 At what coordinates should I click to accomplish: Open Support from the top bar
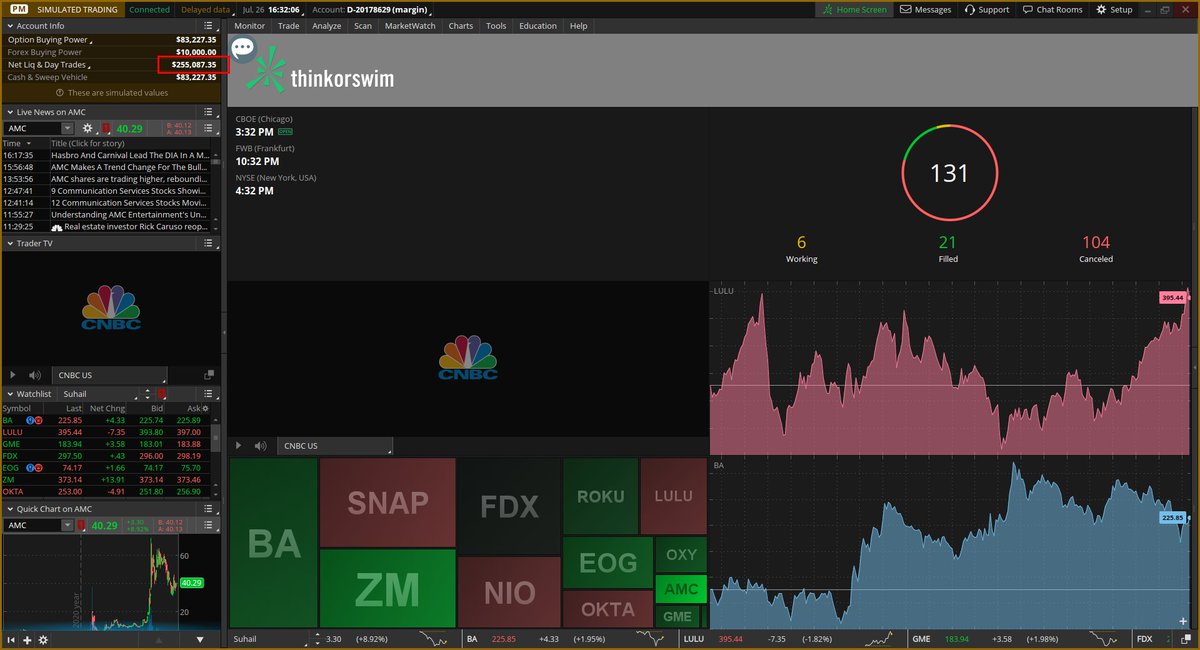(986, 9)
